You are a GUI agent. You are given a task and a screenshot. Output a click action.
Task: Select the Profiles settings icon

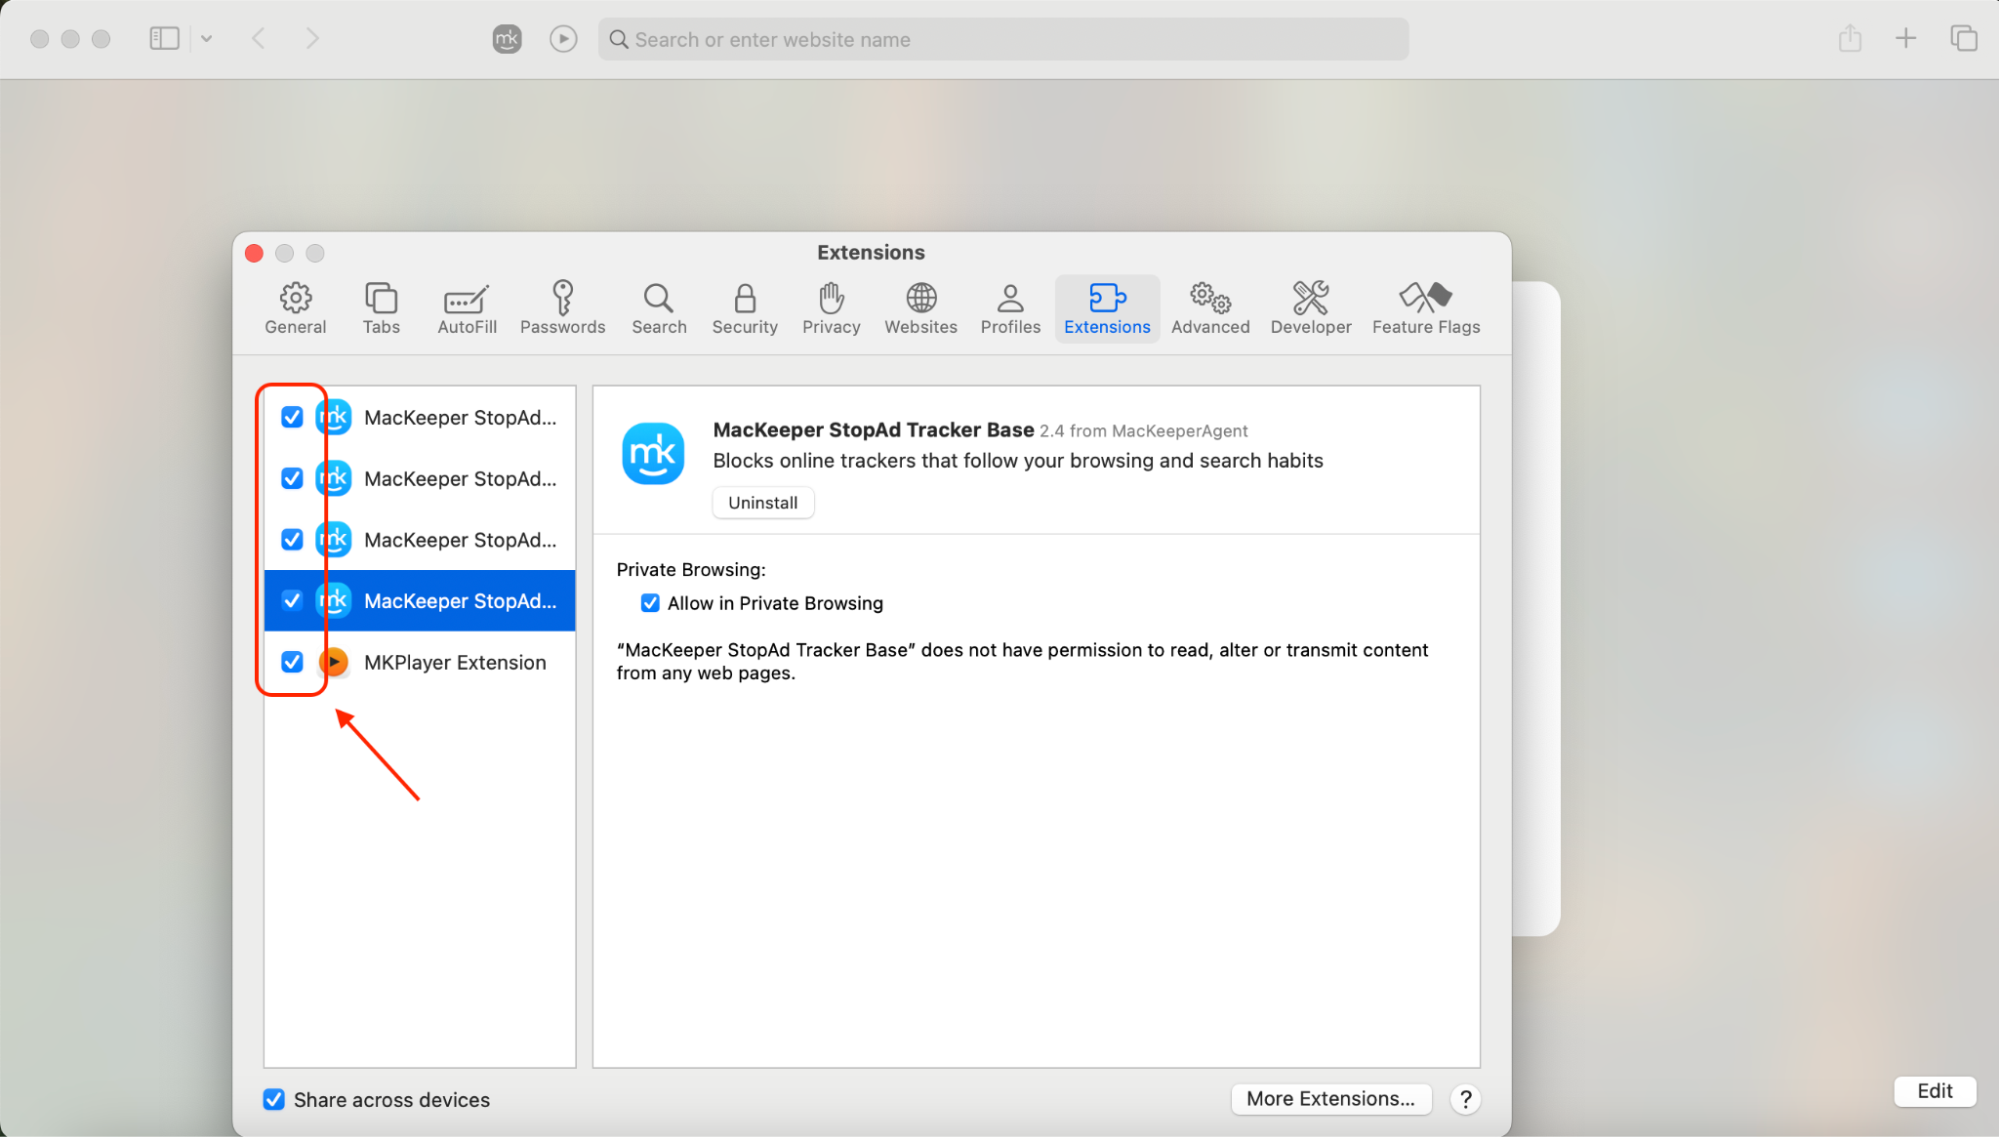(x=1009, y=308)
